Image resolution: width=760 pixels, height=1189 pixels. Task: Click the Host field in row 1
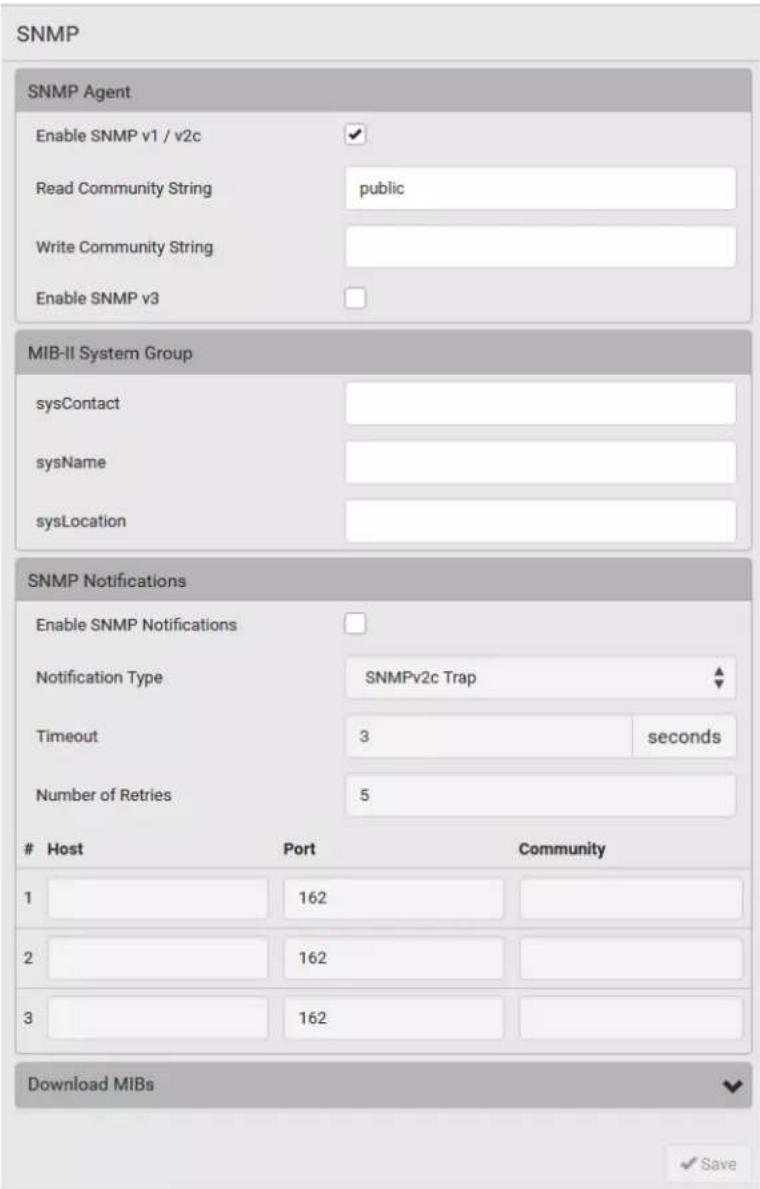(158, 898)
